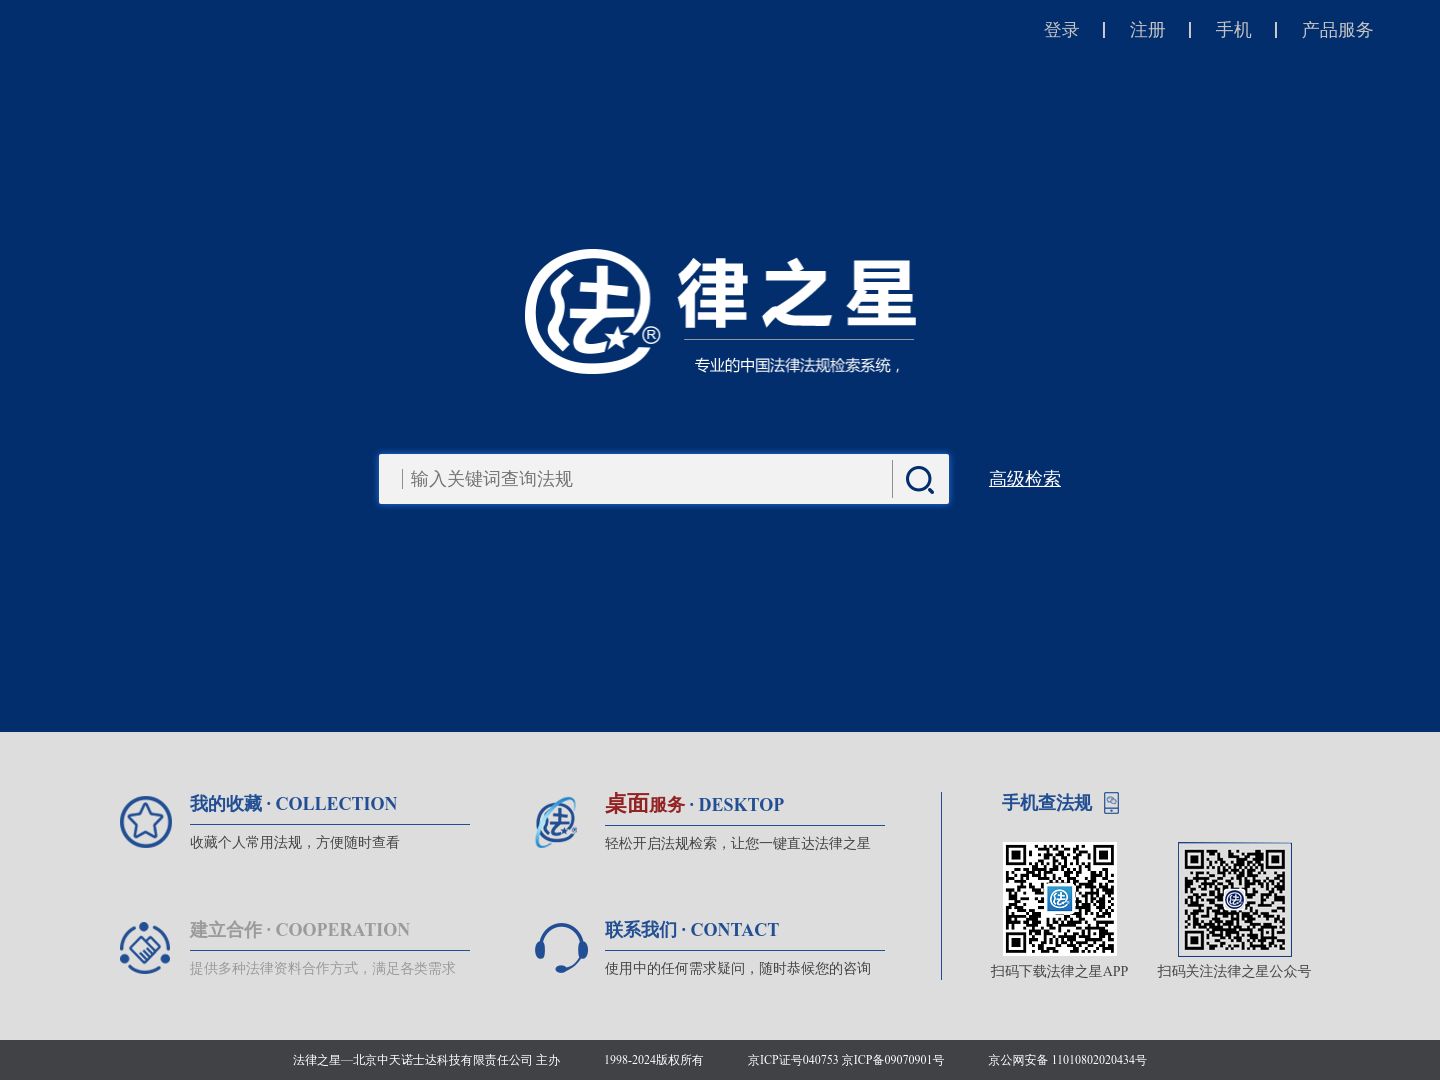Open the 产品服务 menu item
Screen dimensions: 1440x1080
tap(1338, 30)
